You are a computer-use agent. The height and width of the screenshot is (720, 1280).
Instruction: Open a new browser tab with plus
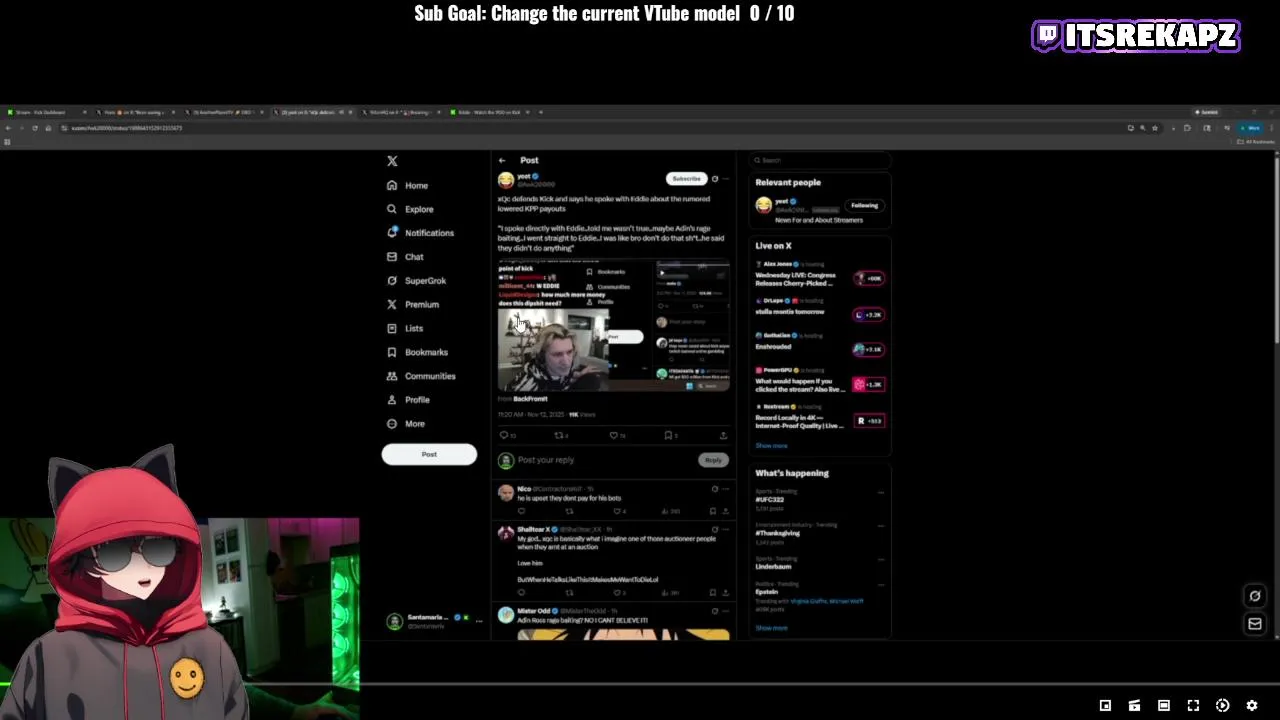541,112
